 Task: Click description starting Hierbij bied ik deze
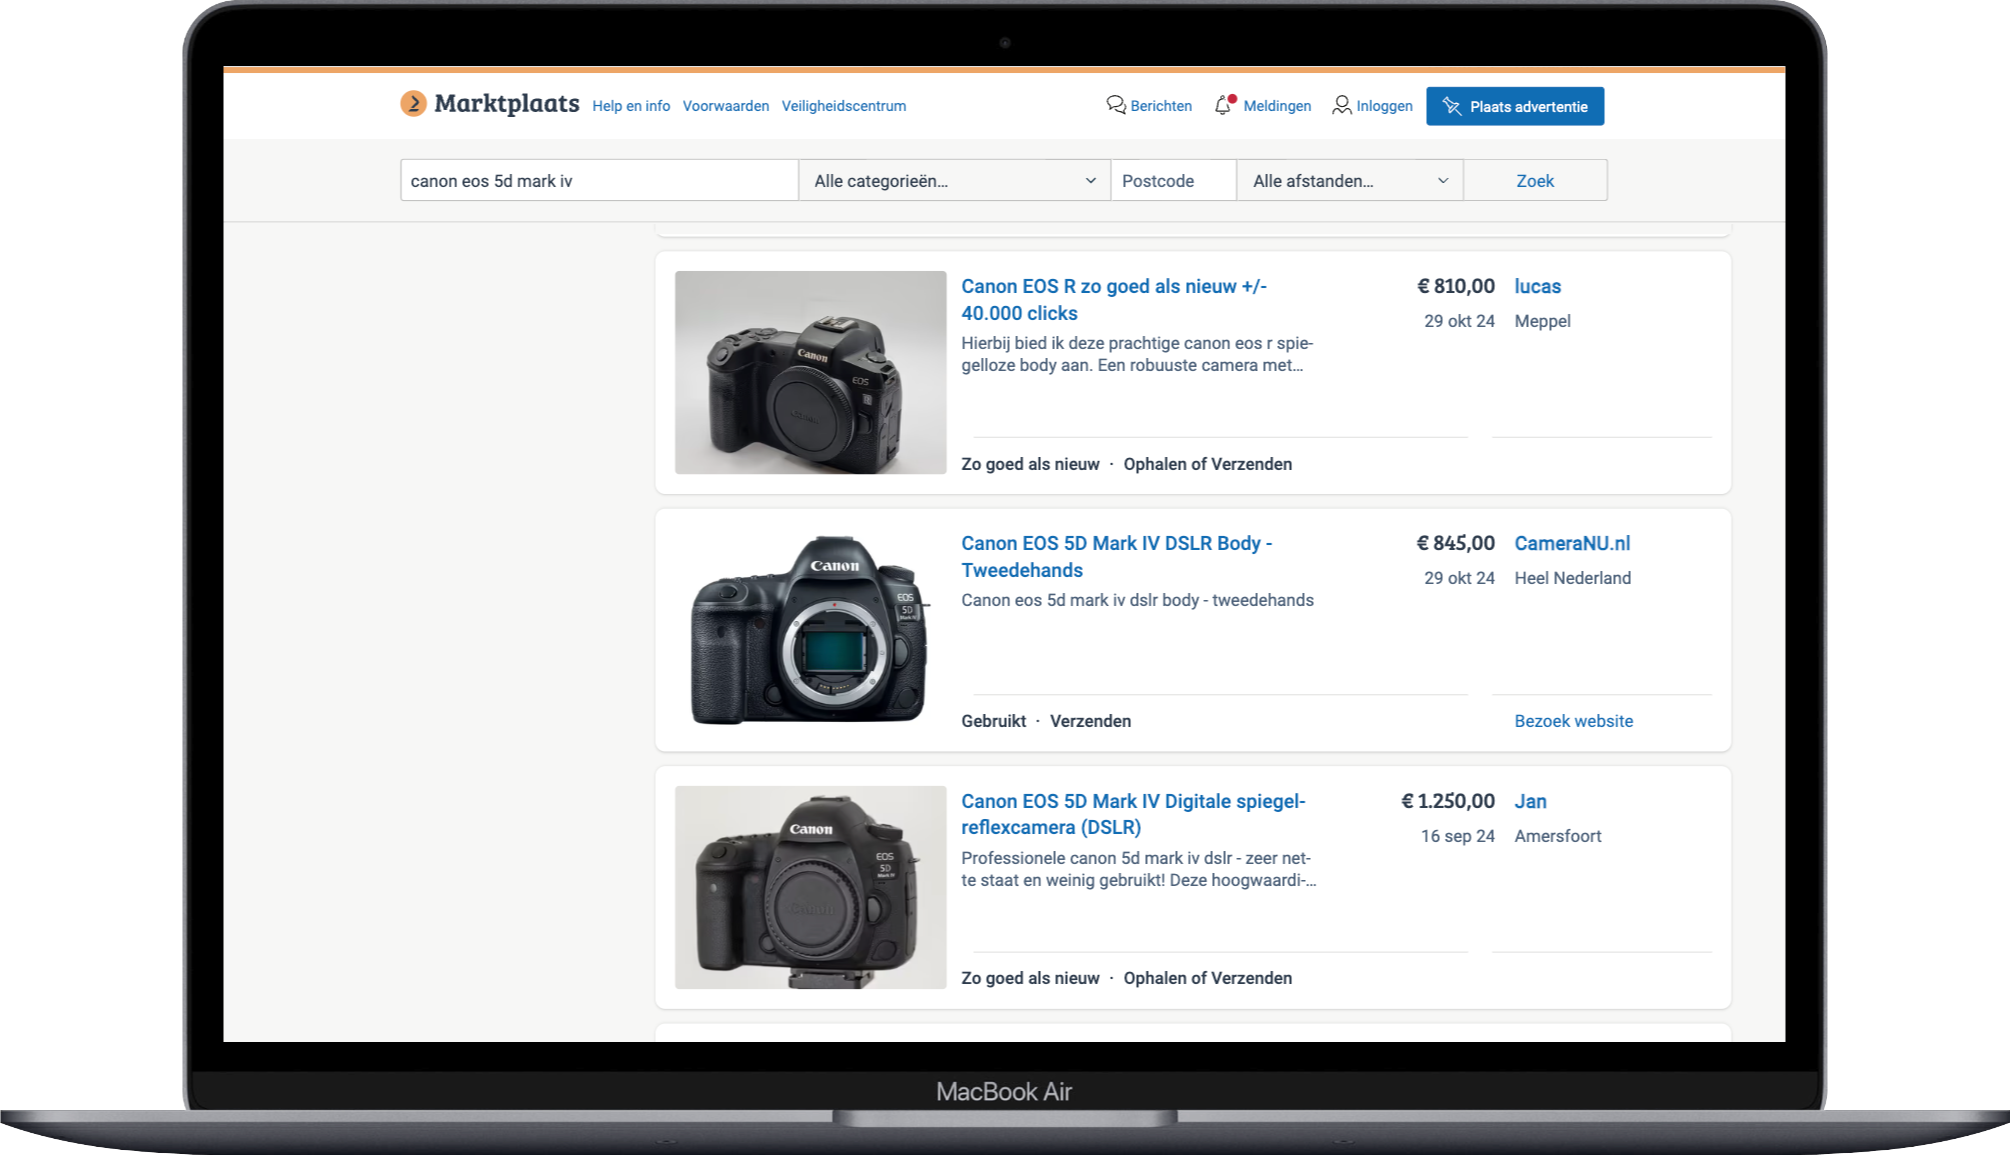[x=1137, y=354]
